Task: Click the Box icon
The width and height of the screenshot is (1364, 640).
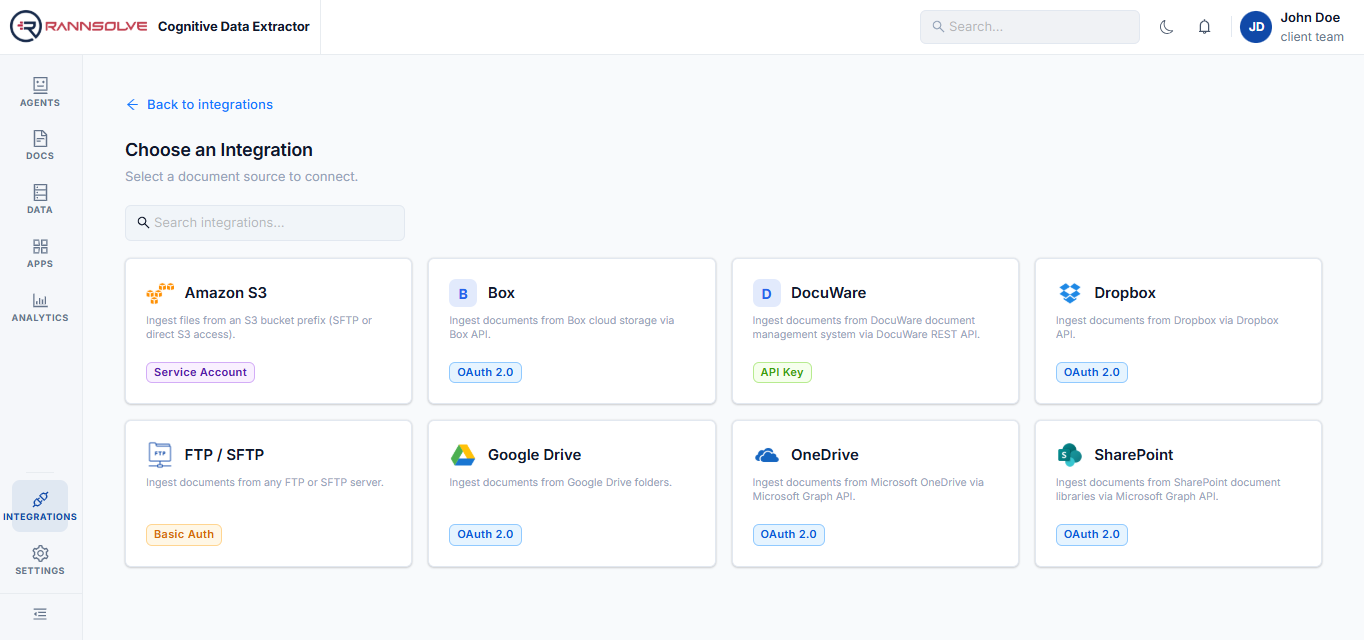Action: [463, 293]
